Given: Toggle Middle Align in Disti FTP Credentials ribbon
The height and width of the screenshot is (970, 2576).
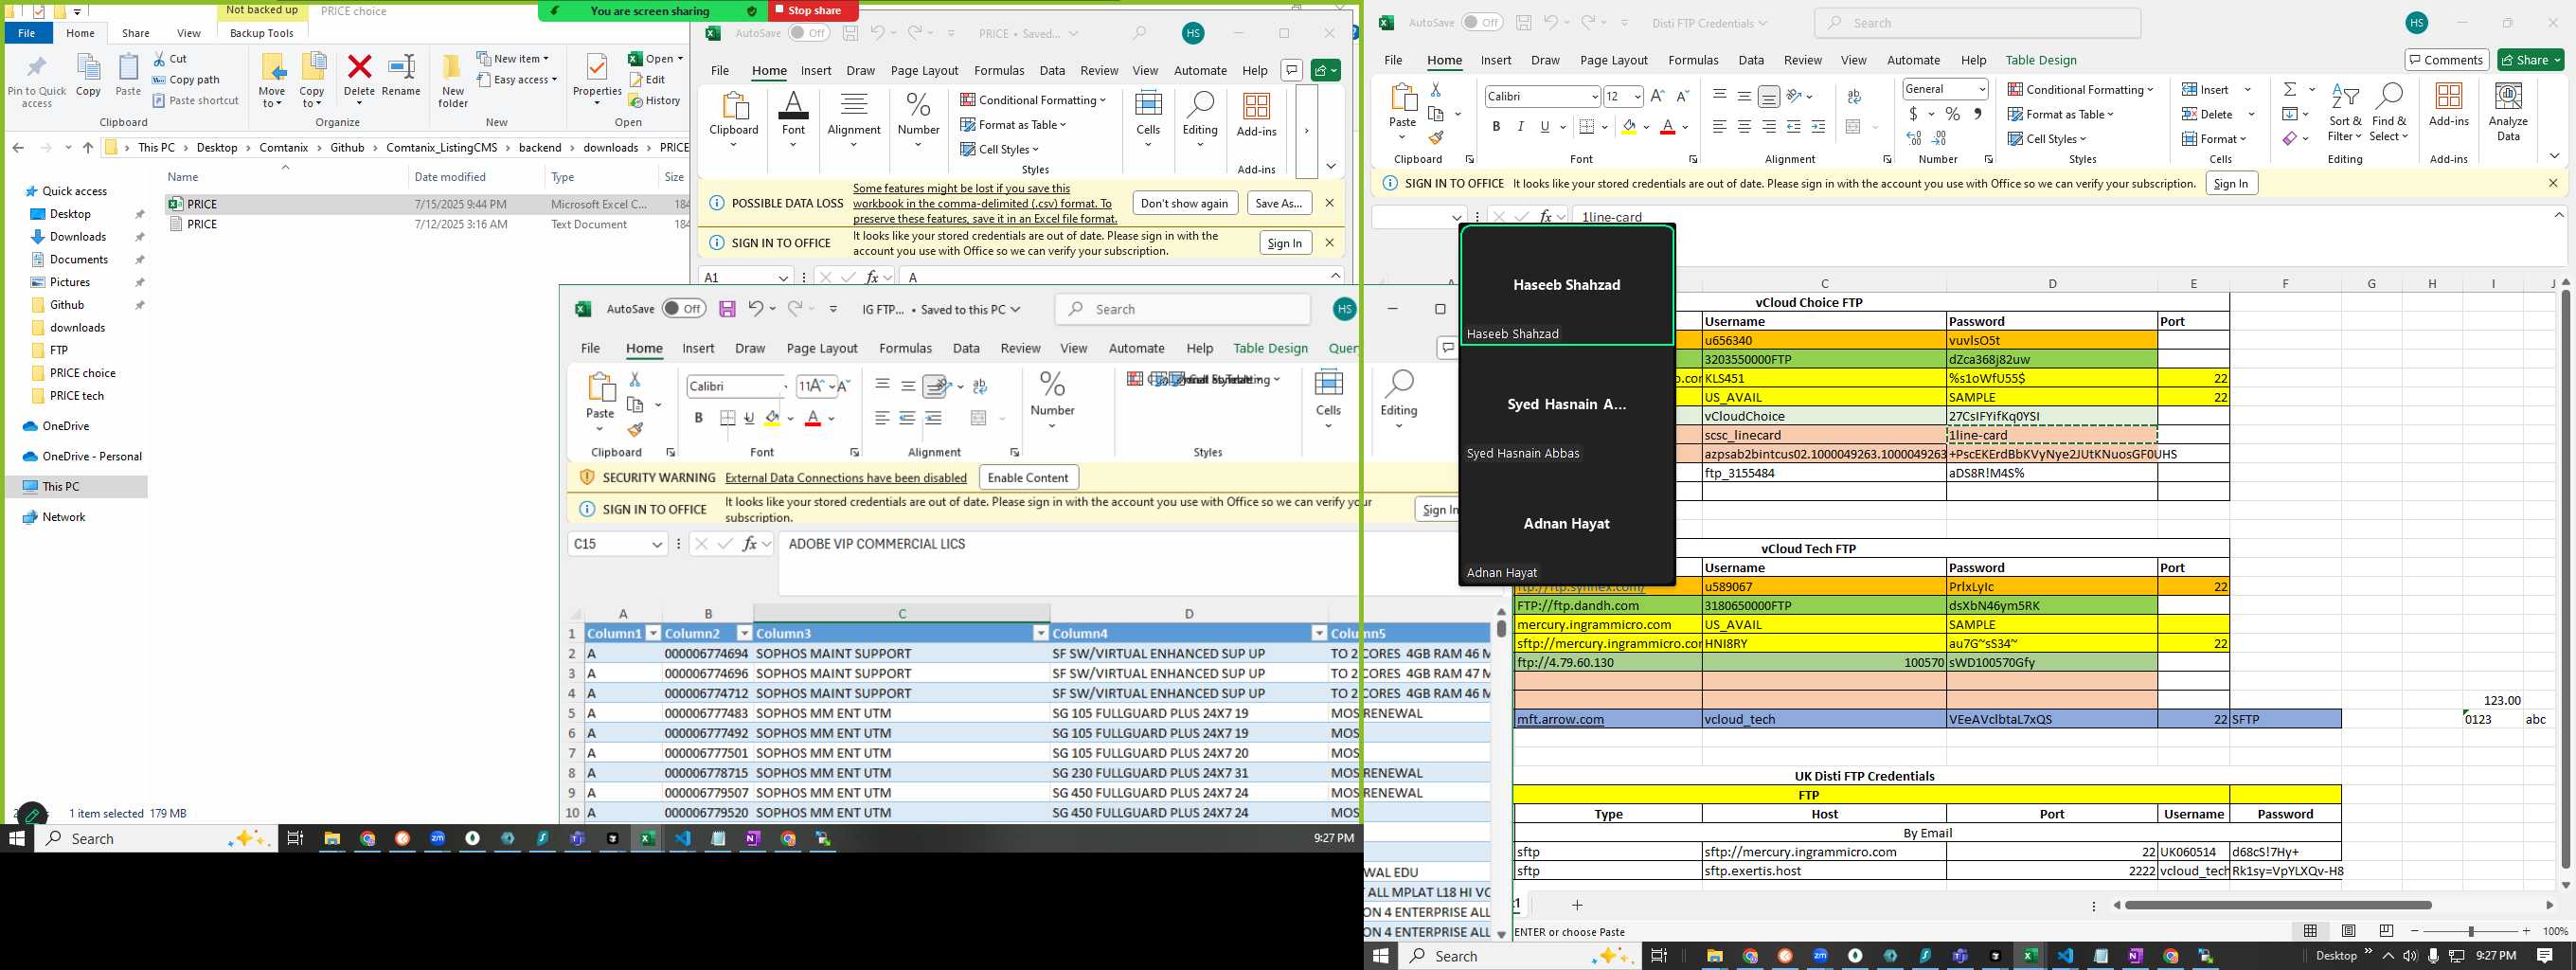Looking at the screenshot, I should pyautogui.click(x=1744, y=96).
